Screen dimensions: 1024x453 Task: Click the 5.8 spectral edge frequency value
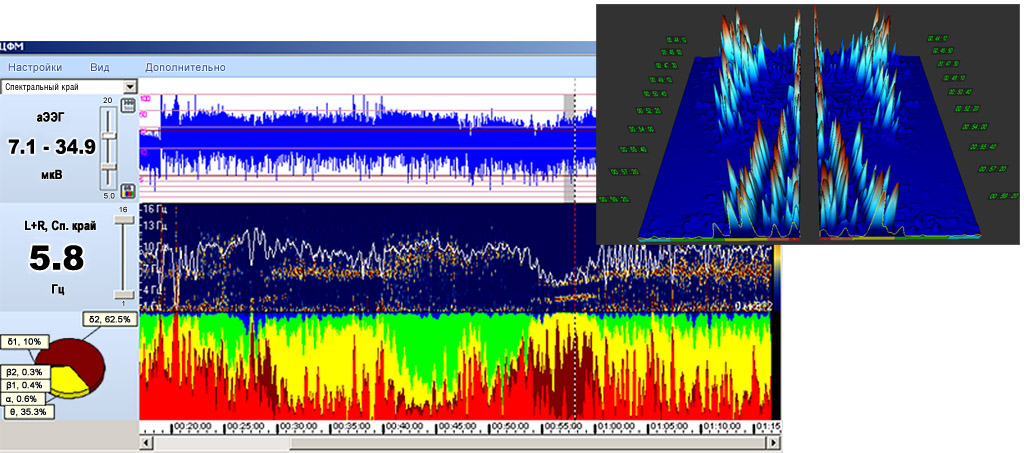coord(56,258)
